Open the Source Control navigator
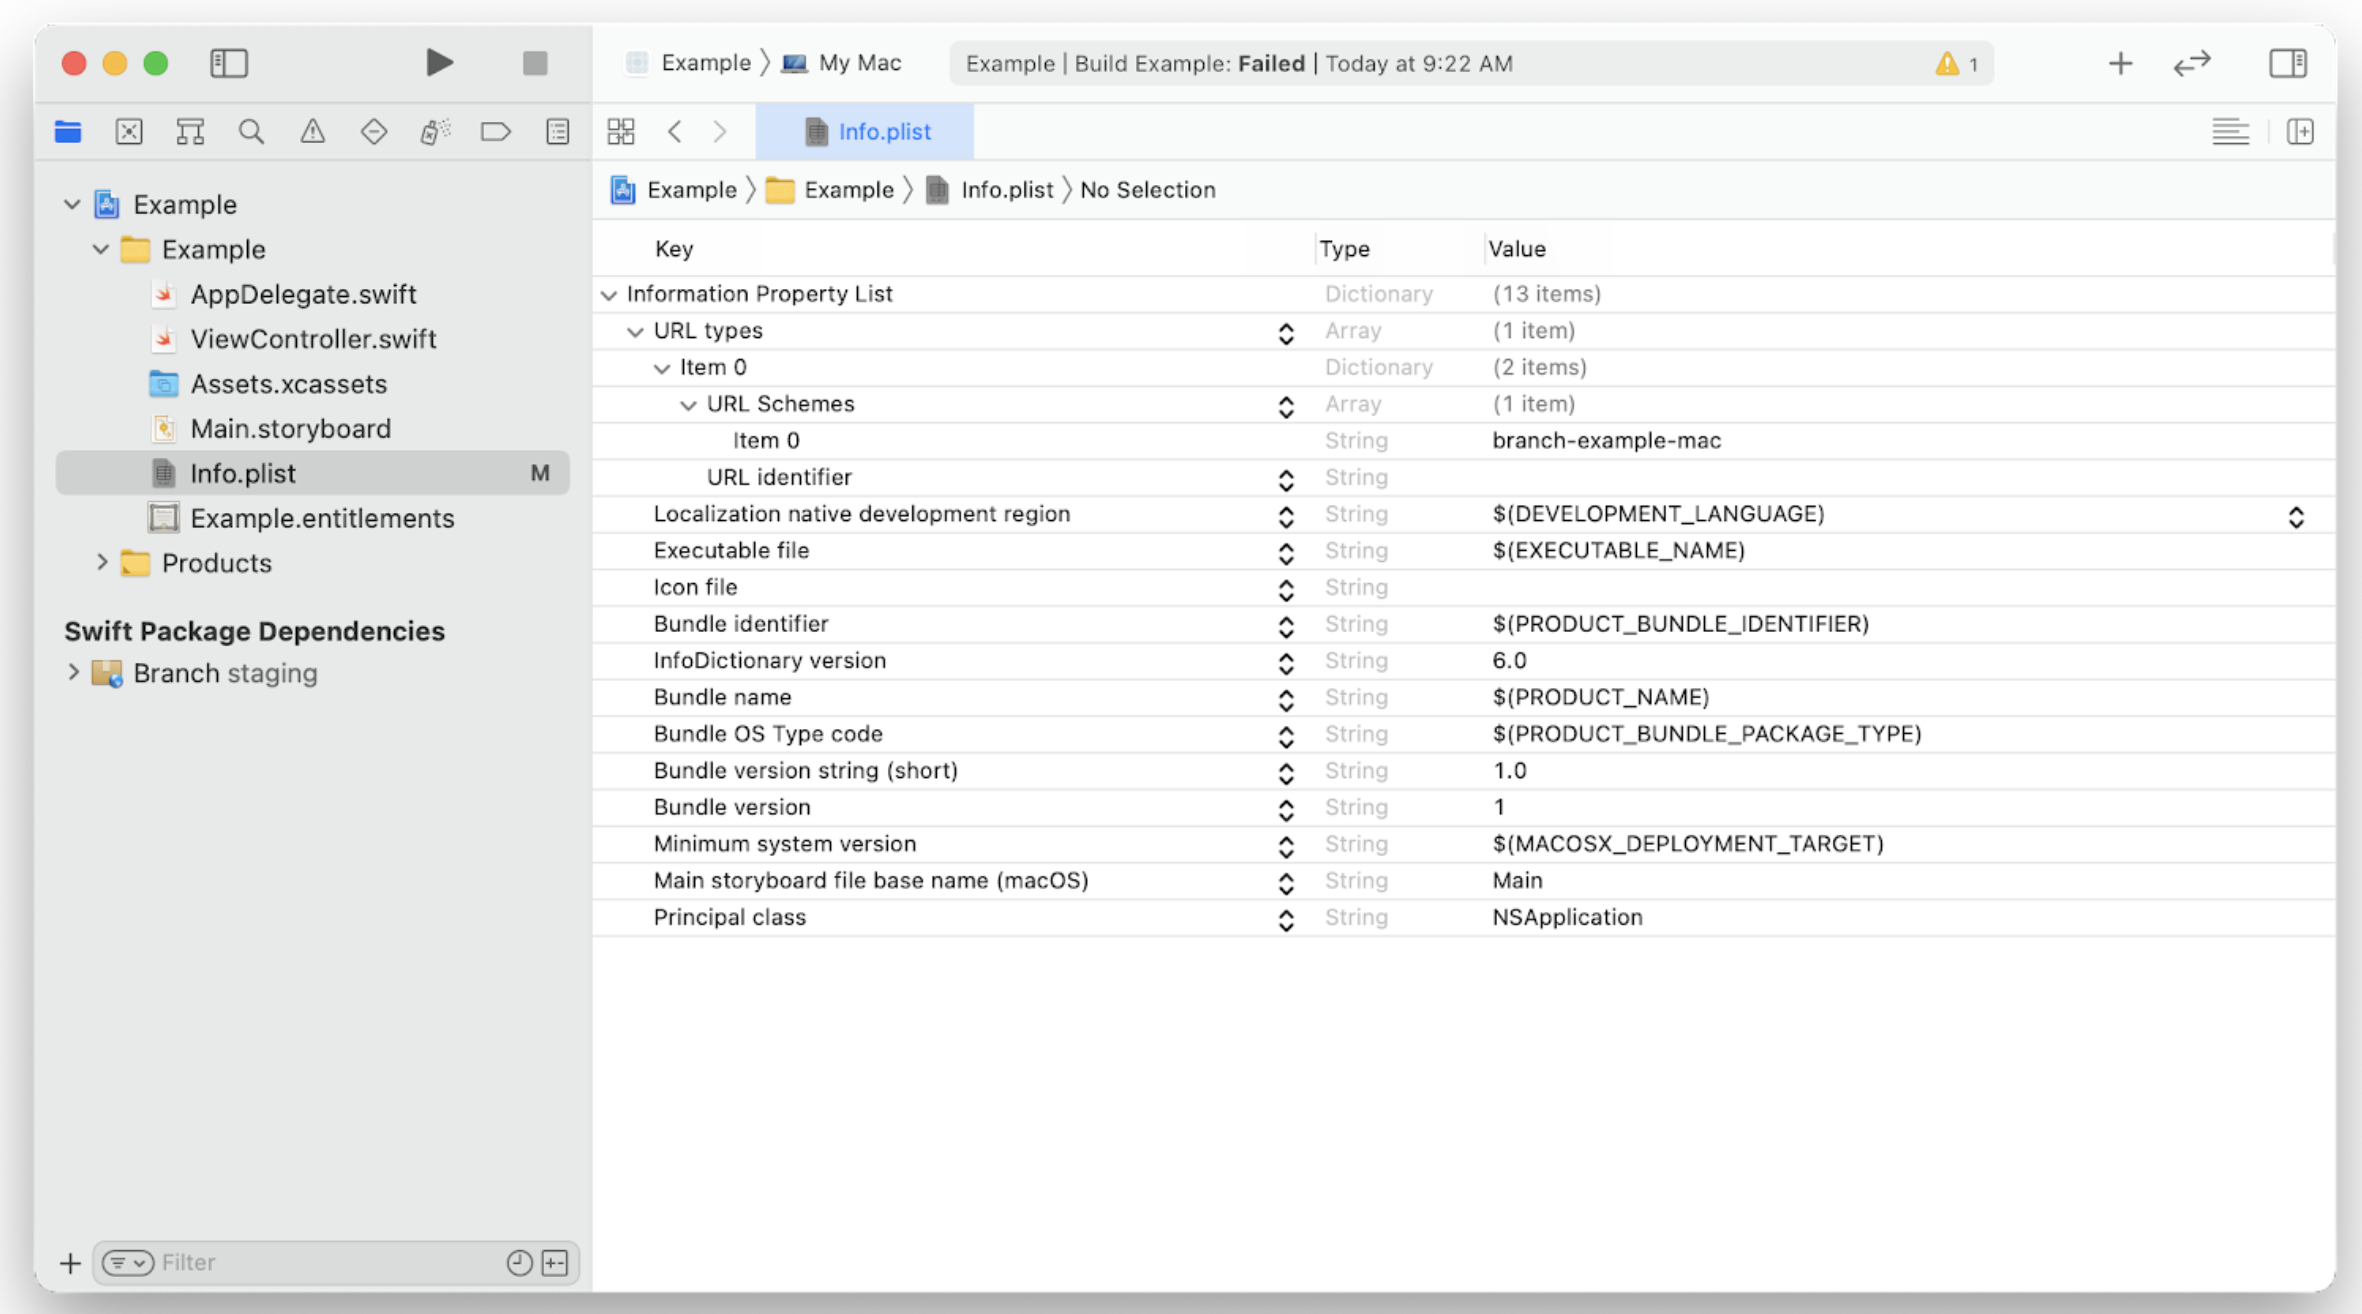 tap(129, 131)
